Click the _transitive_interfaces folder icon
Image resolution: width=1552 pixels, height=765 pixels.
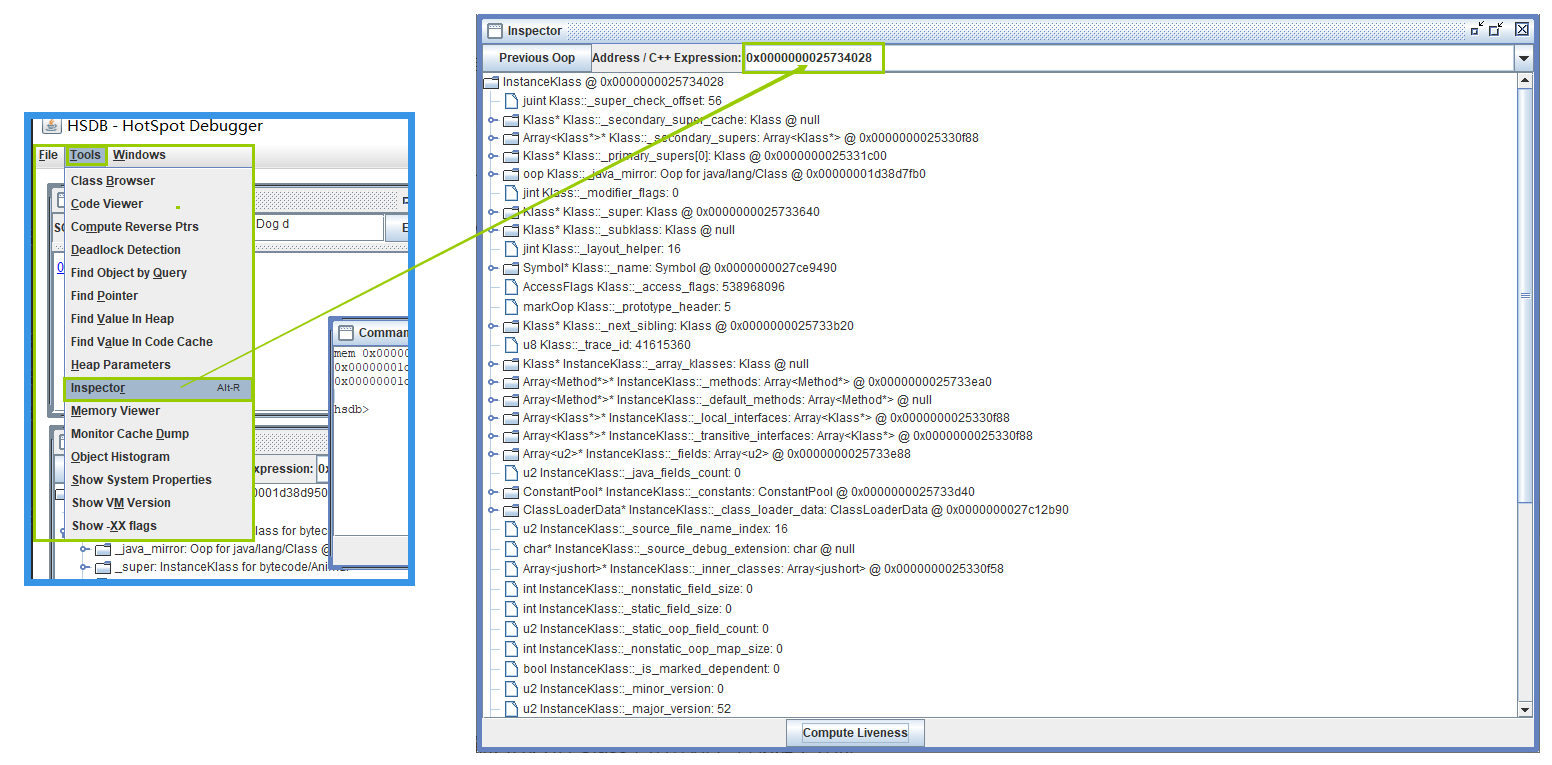[511, 436]
